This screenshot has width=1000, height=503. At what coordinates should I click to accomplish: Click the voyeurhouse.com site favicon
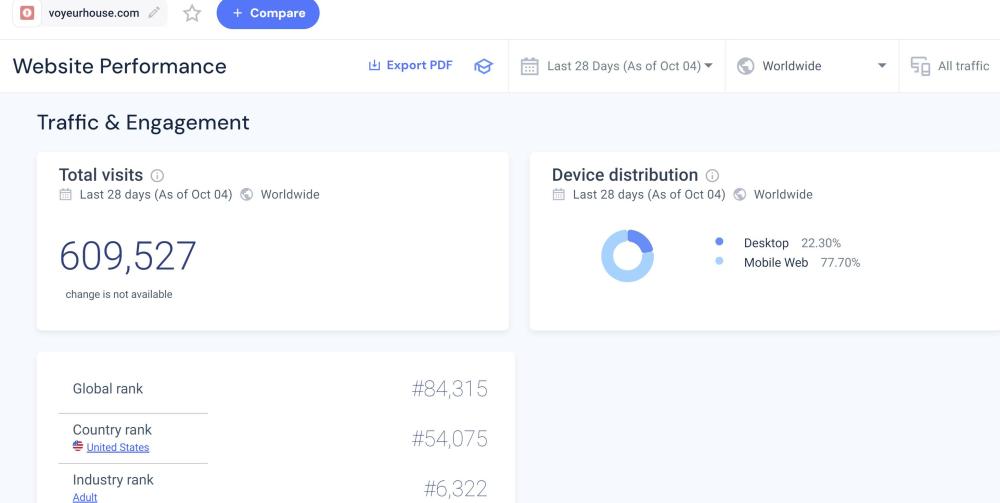[27, 13]
